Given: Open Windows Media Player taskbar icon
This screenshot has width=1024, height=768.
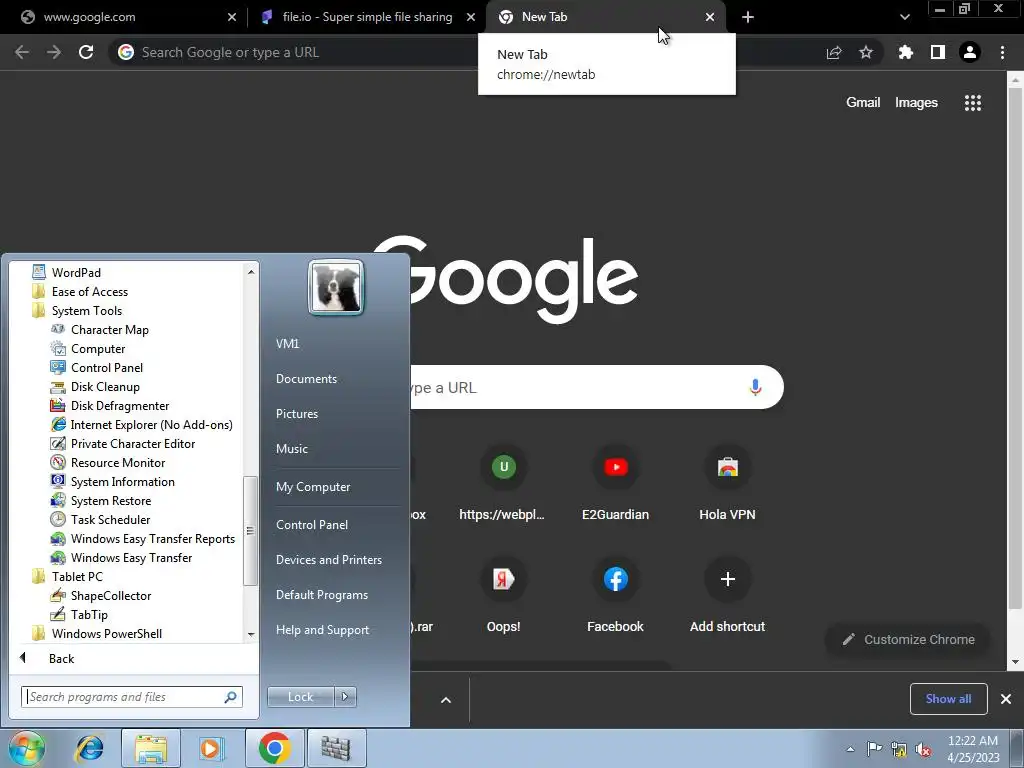Looking at the screenshot, I should pos(210,748).
